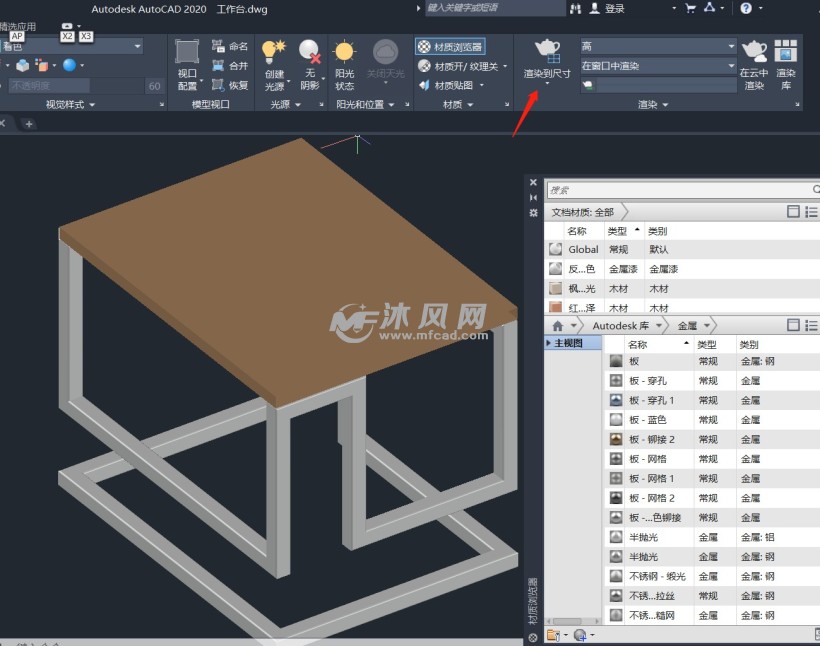Screen dimensions: 820x646
Task: Click the 键入关键字或短语 search box in title bar
Action: (x=495, y=8)
